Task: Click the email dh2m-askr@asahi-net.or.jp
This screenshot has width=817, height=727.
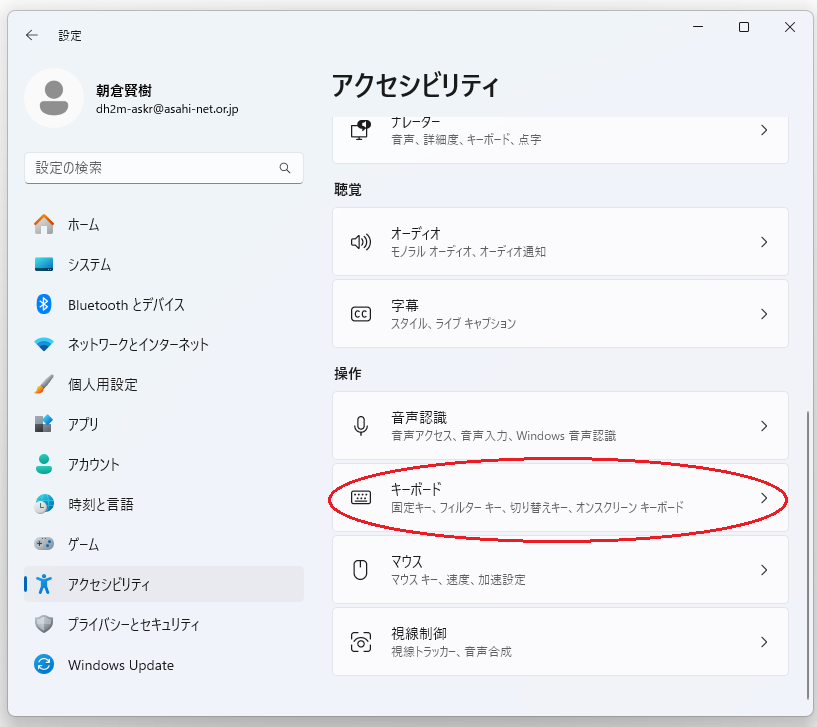Action: pos(167,109)
